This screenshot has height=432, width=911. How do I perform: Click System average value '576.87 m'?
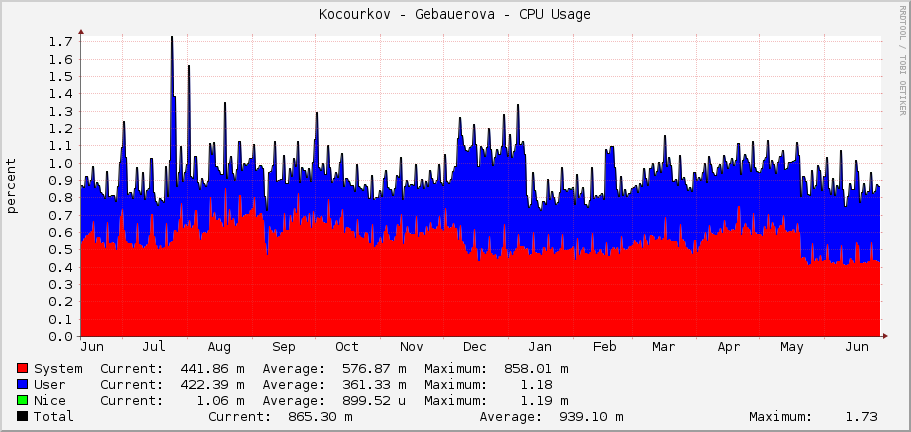374,369
